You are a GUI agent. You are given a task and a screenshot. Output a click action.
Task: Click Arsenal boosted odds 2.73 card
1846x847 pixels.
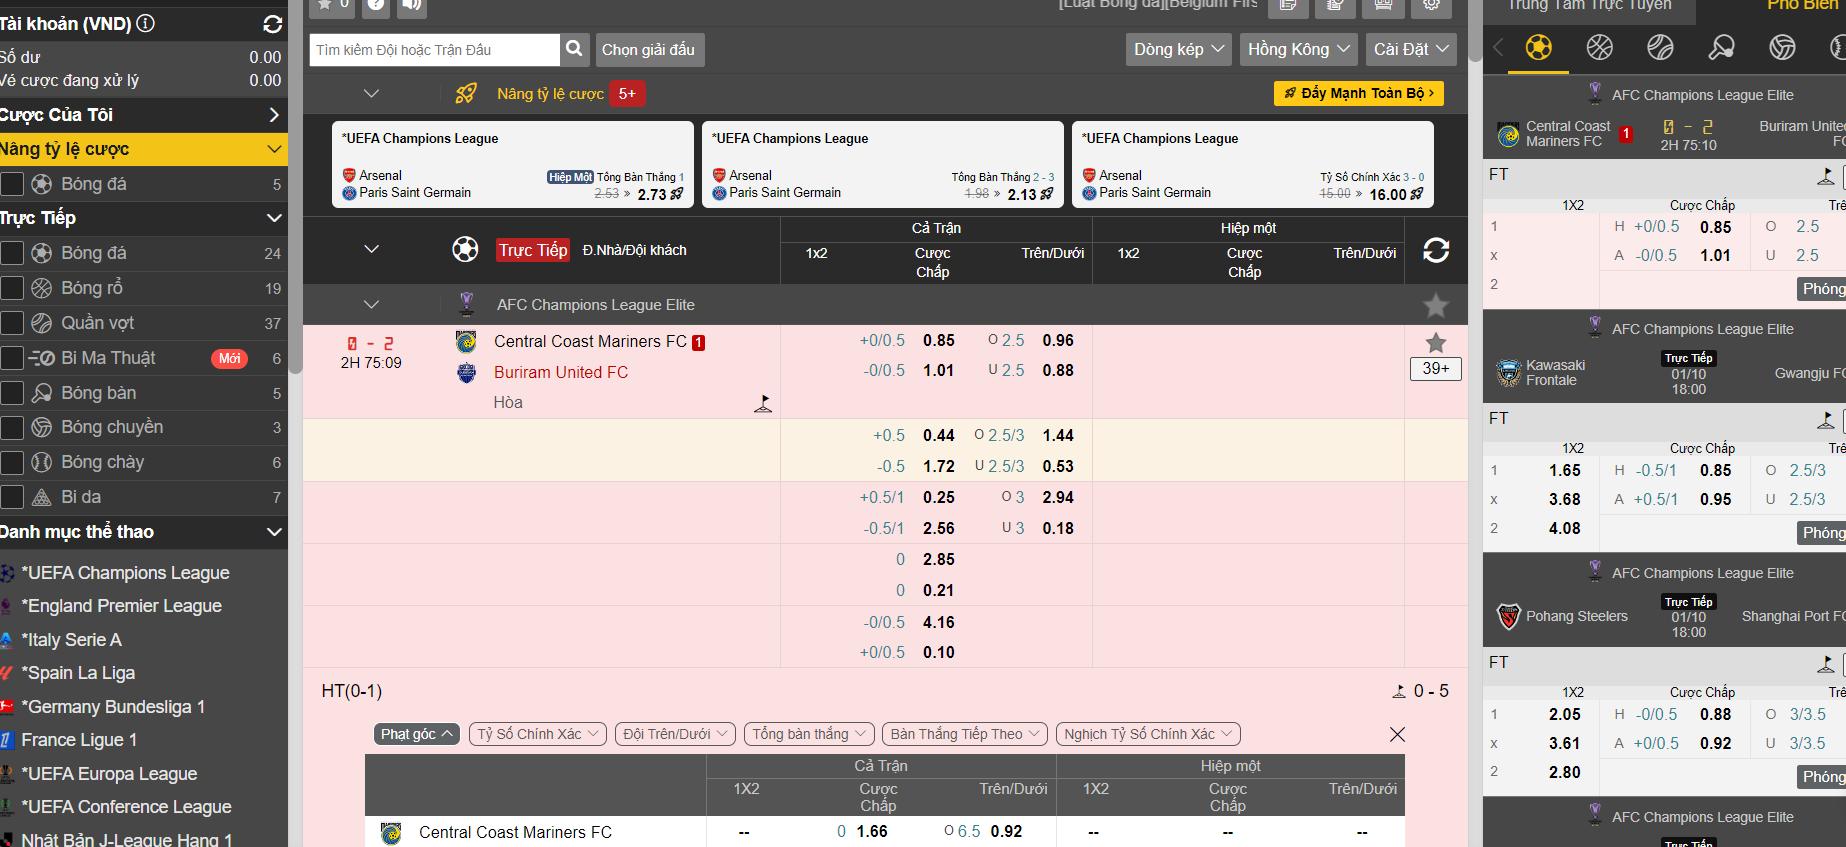(x=513, y=164)
